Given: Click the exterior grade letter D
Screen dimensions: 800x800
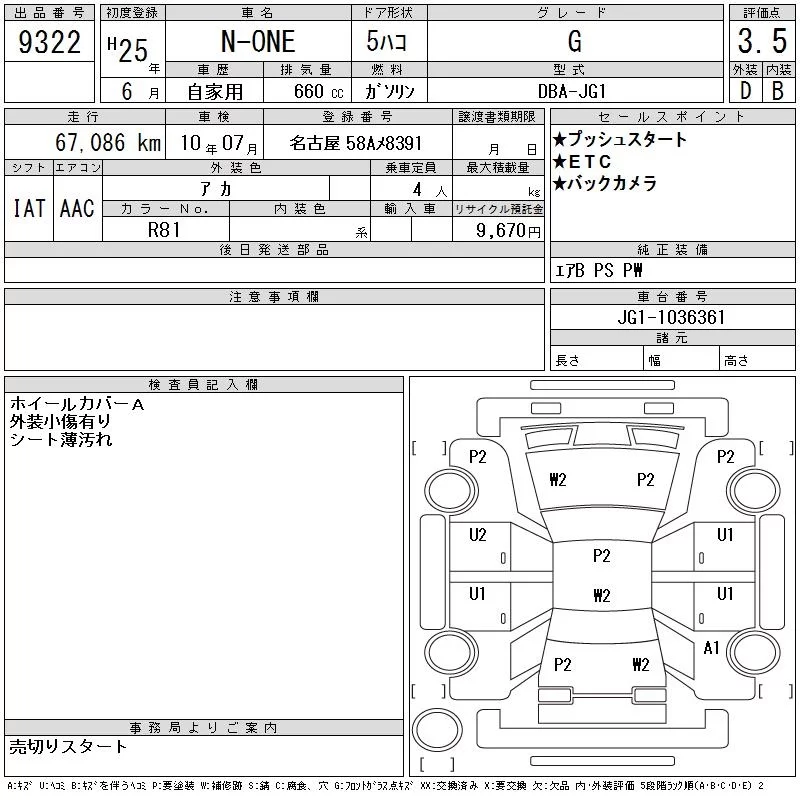Looking at the screenshot, I should pyautogui.click(x=745, y=91).
